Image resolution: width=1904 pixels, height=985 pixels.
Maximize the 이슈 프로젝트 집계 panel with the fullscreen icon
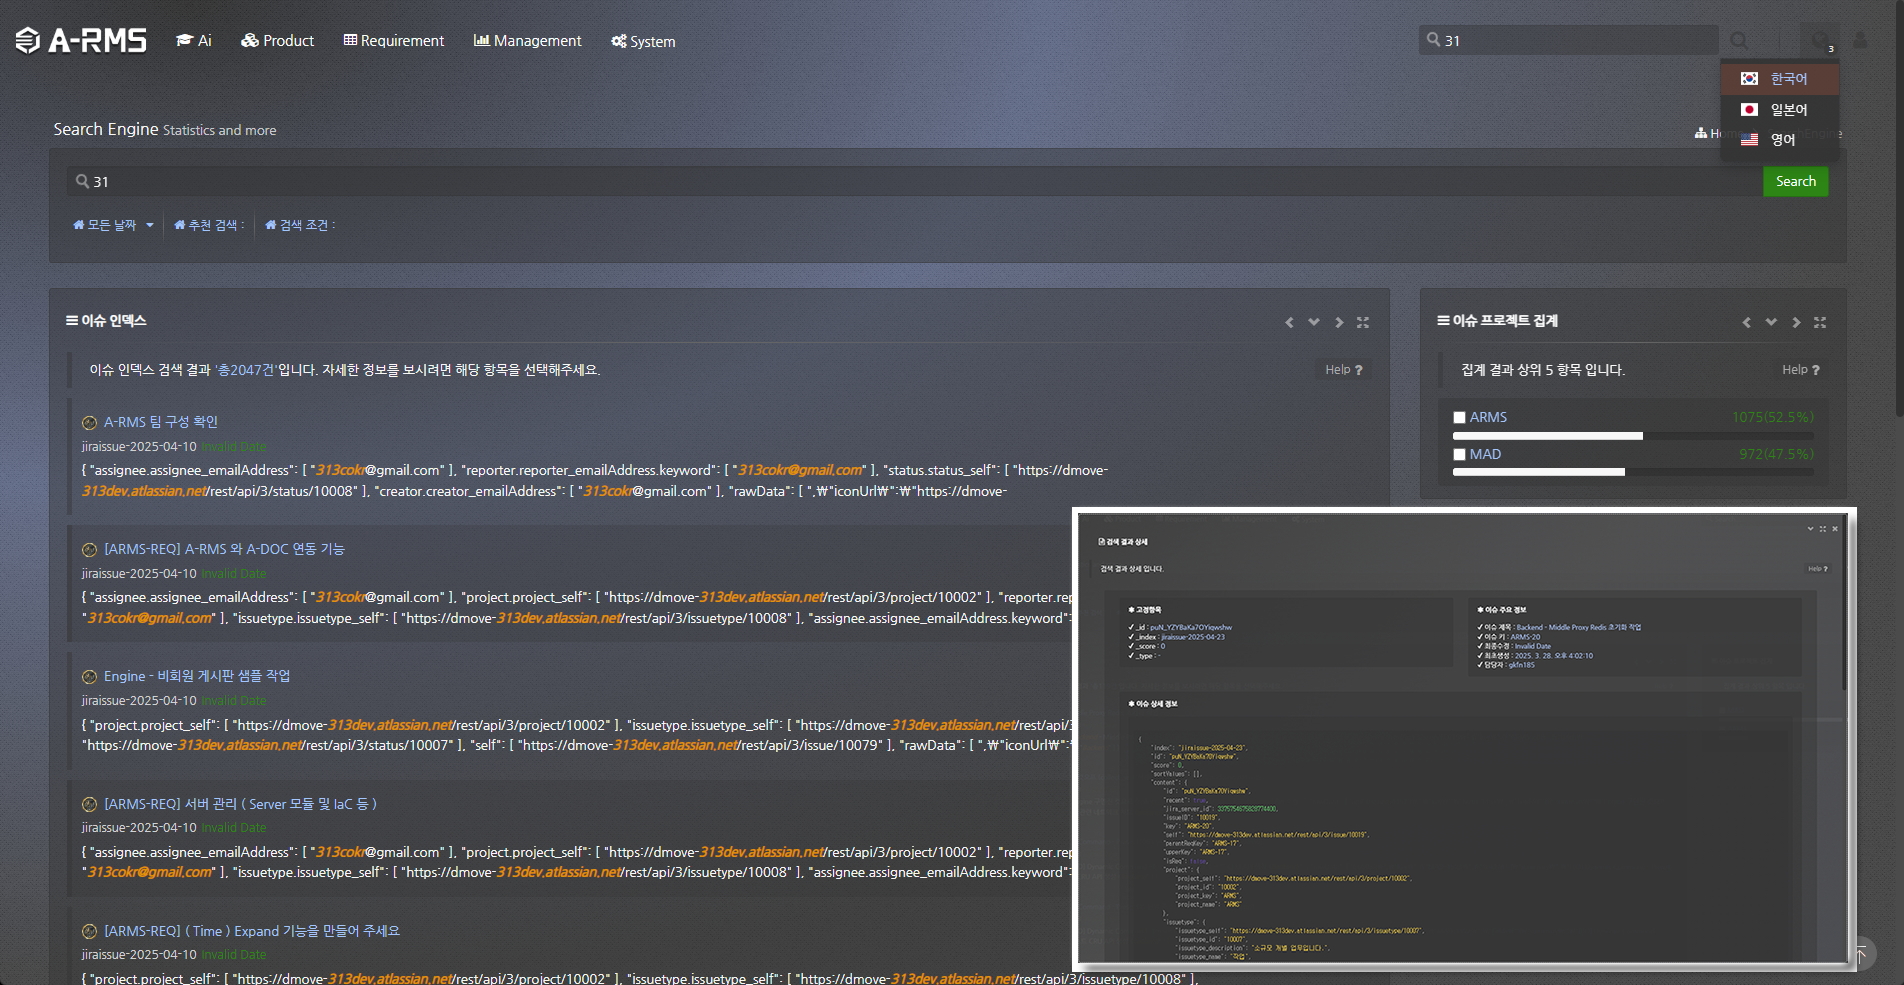[x=1820, y=322]
